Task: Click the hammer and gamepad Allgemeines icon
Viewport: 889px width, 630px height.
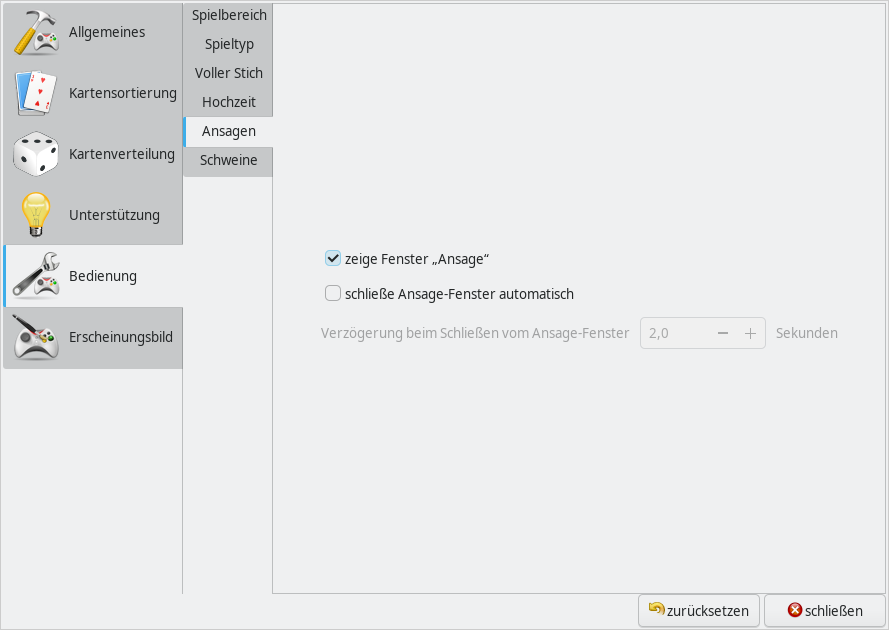Action: (36, 33)
